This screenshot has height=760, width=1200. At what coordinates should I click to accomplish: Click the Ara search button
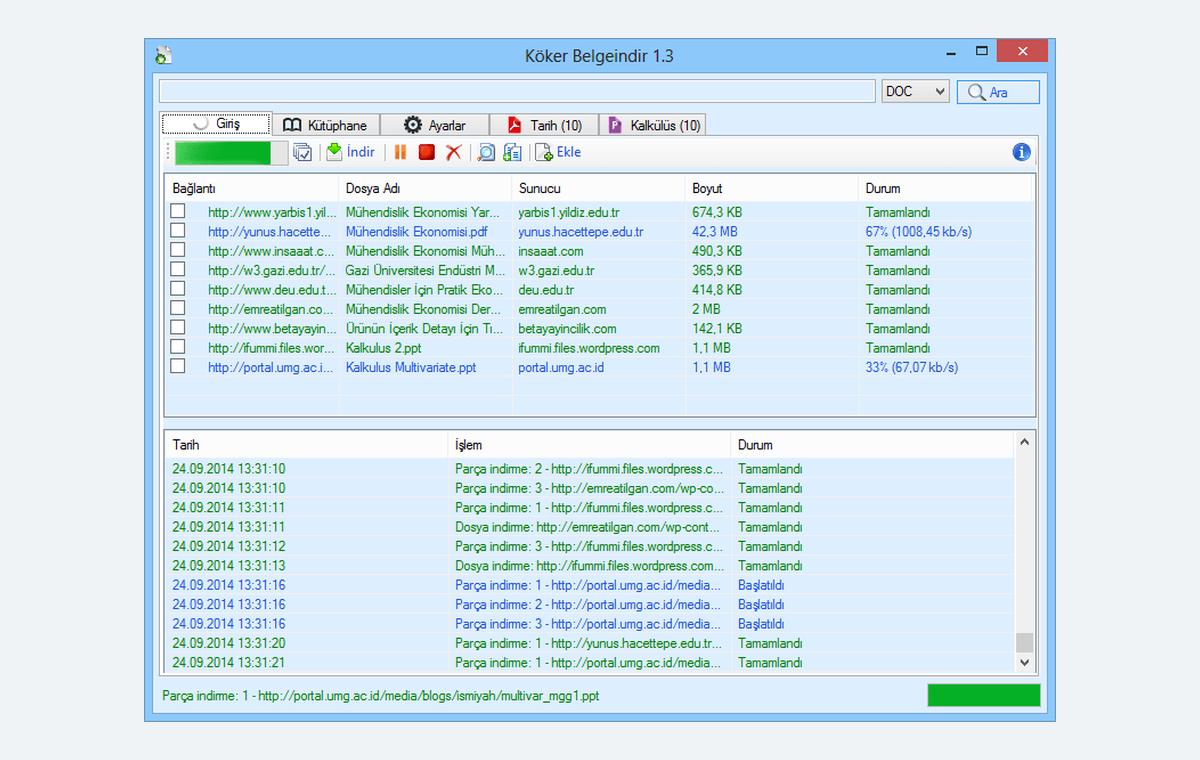tap(998, 92)
